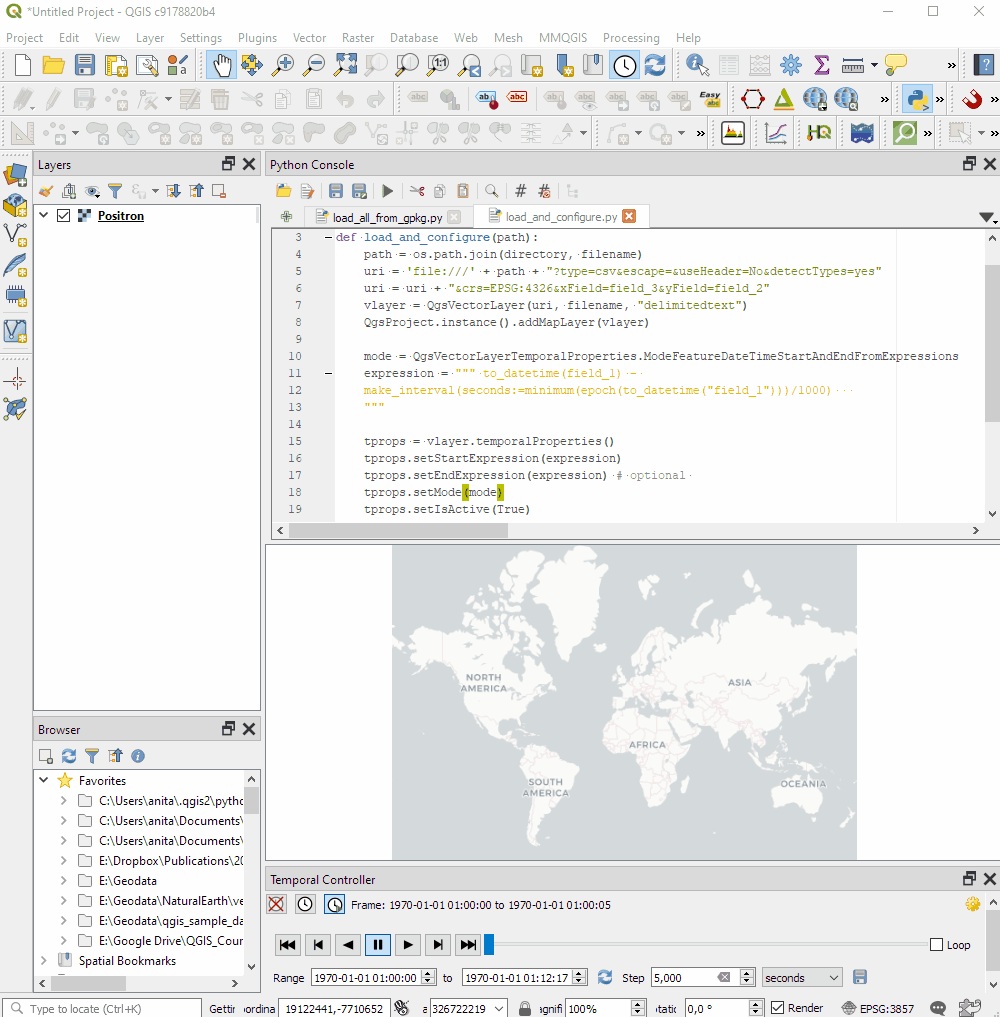Image resolution: width=1000 pixels, height=1017 pixels.
Task: Enable the Loop checkbox in Temporal Controller
Action: coord(936,945)
